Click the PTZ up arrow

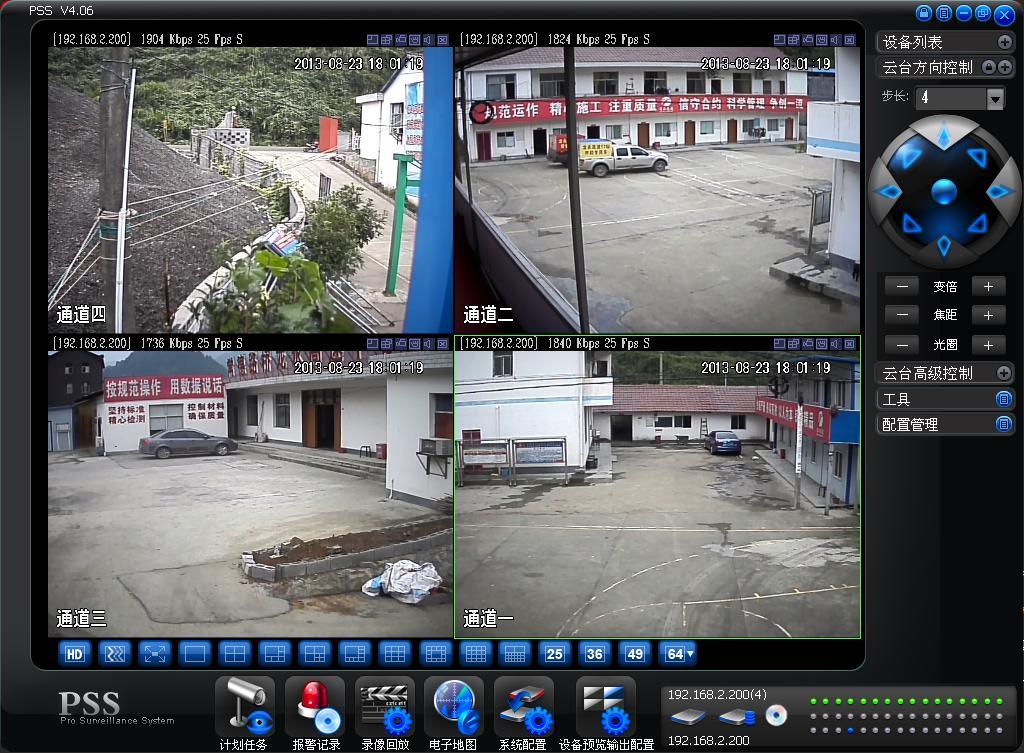(943, 134)
